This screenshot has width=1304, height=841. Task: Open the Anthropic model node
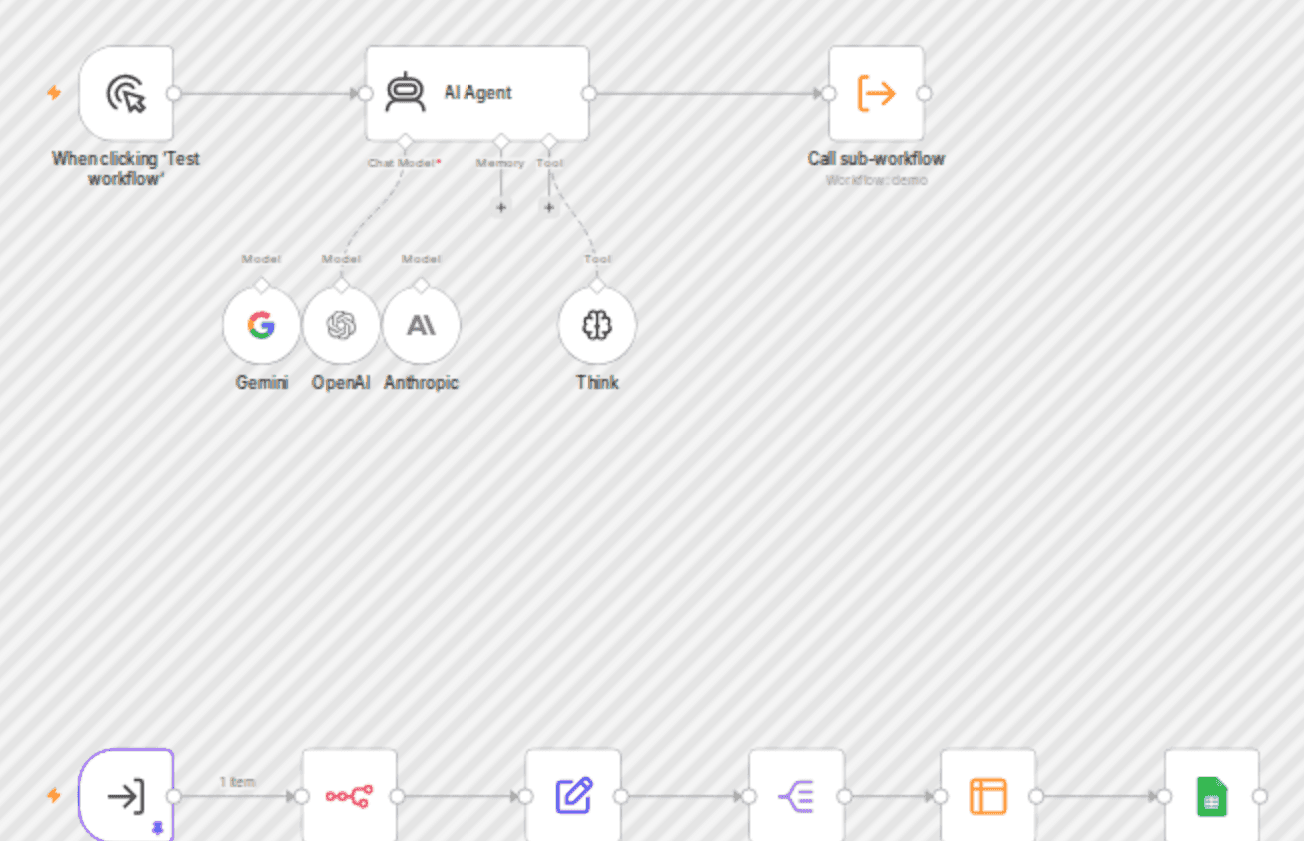click(x=421, y=325)
